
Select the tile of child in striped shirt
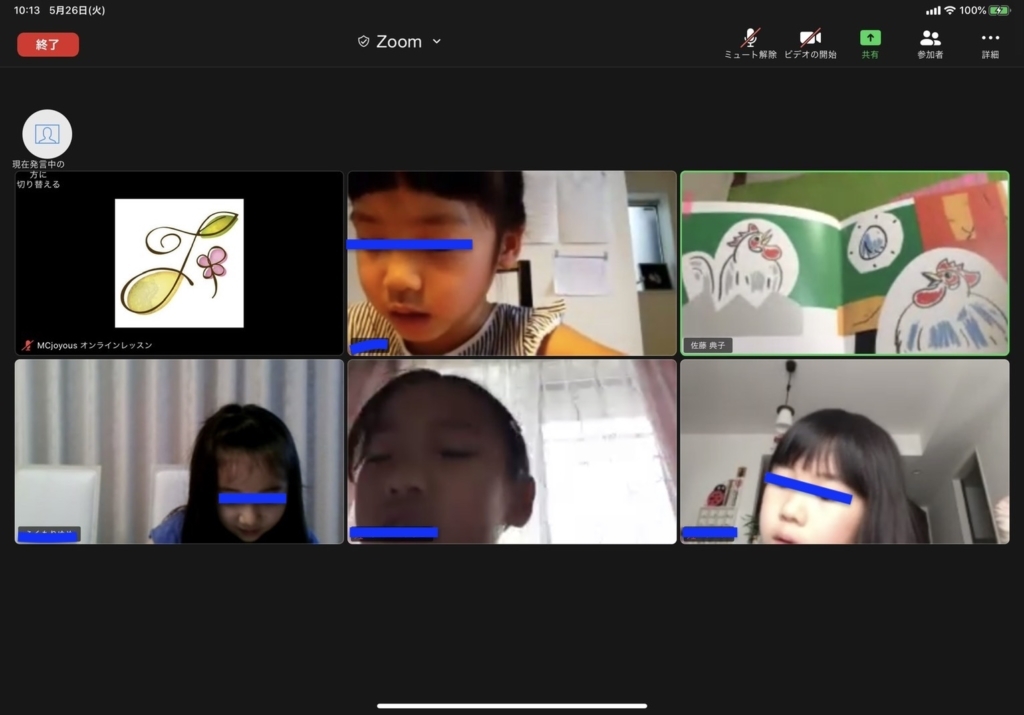point(512,263)
